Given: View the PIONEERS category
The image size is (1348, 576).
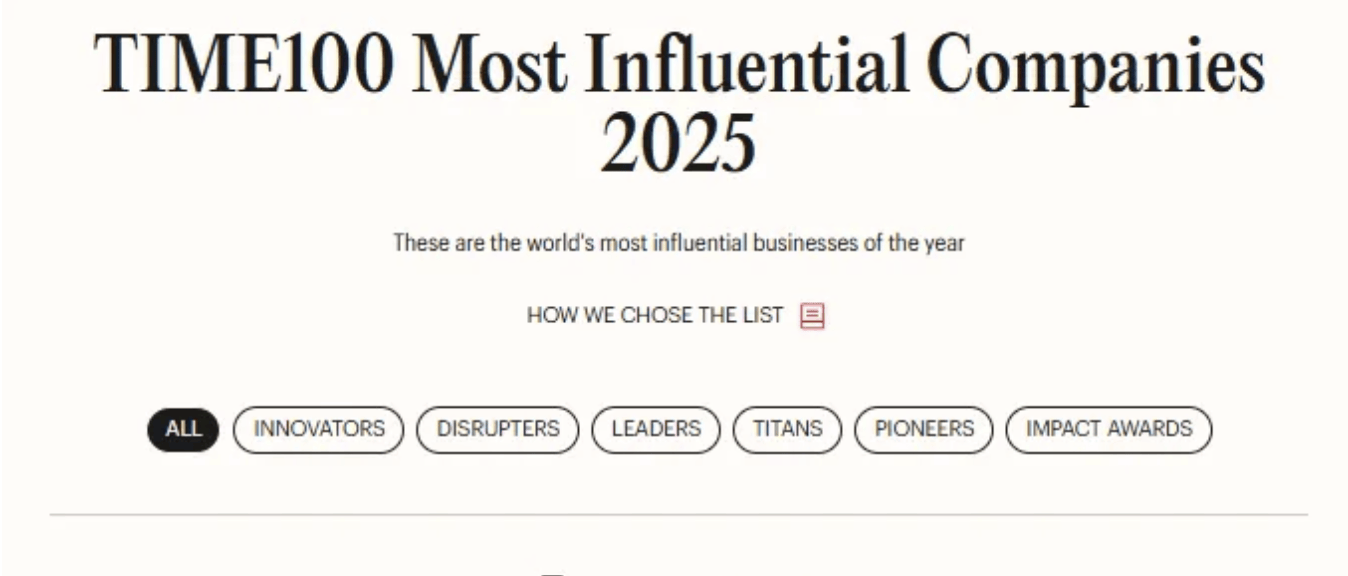Looking at the screenshot, I should 924,430.
